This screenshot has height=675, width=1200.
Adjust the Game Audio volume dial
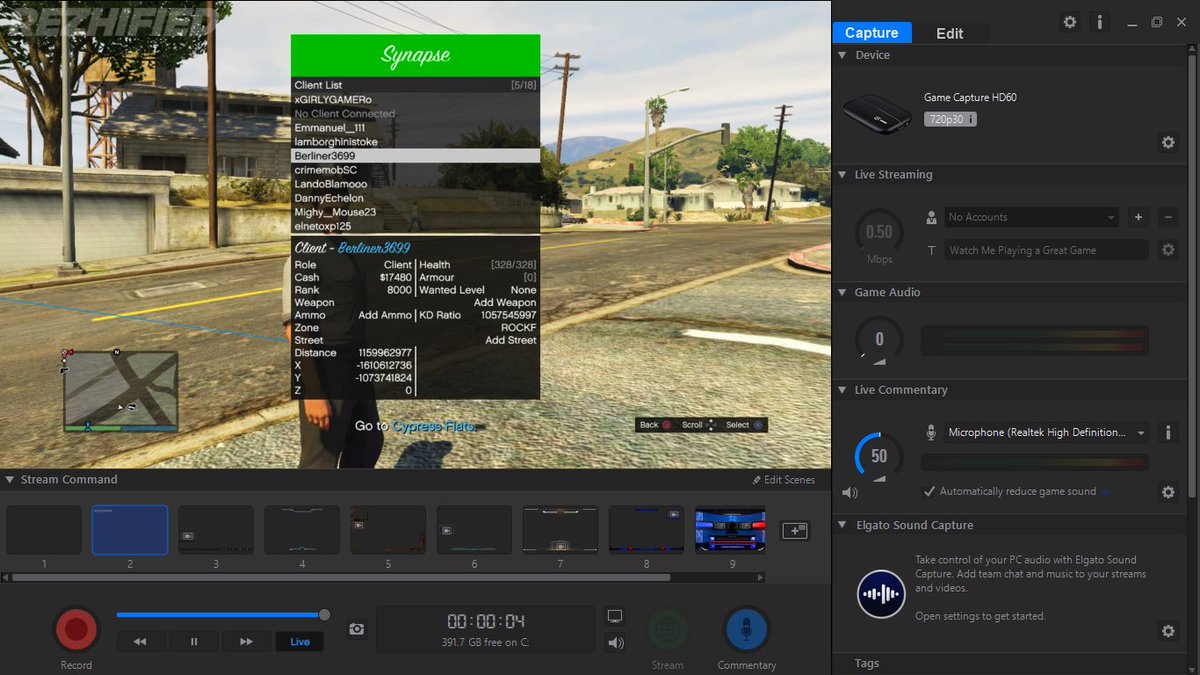[879, 340]
